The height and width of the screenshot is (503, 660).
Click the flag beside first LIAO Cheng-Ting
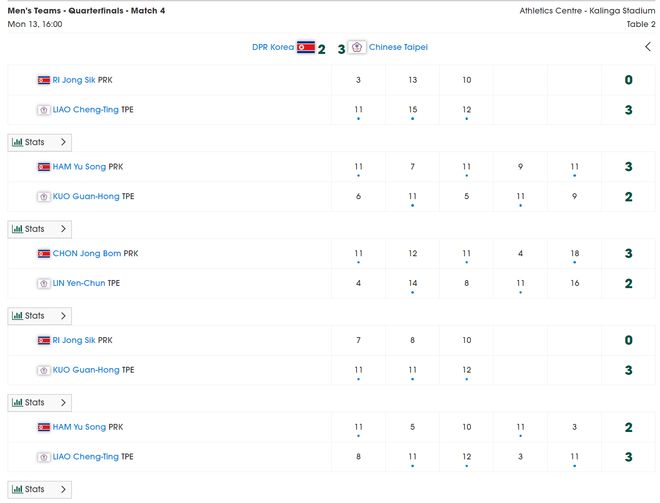point(44,110)
